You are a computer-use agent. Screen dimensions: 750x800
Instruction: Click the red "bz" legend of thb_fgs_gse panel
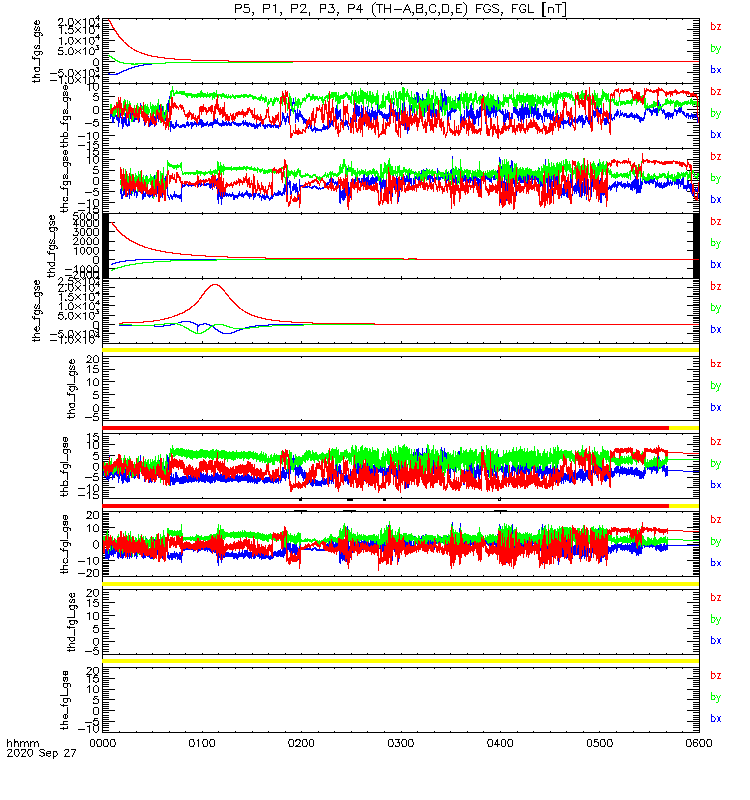click(x=716, y=91)
